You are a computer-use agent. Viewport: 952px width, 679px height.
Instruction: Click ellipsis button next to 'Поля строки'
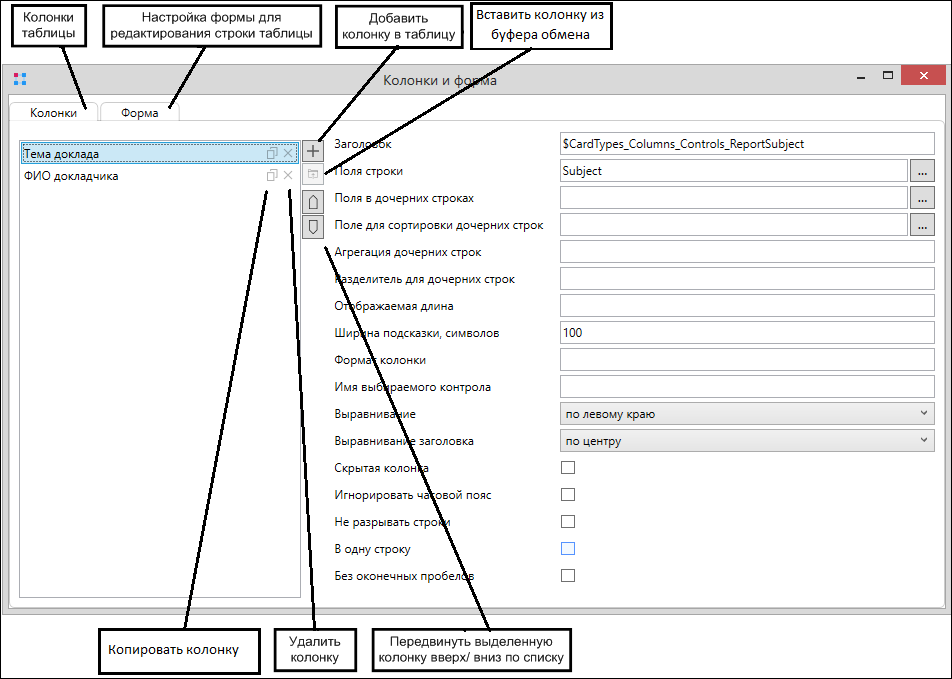(922, 171)
